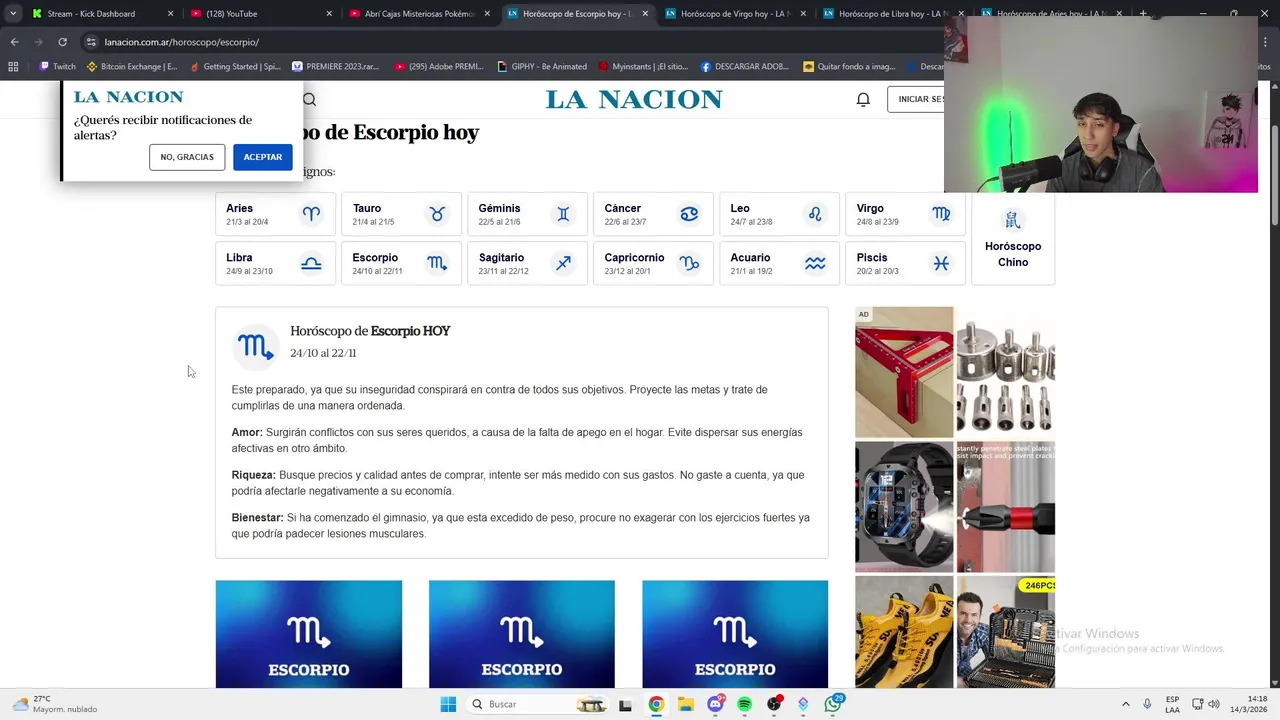View site information icon in address bar
1280x720 pixels.
coord(91,42)
